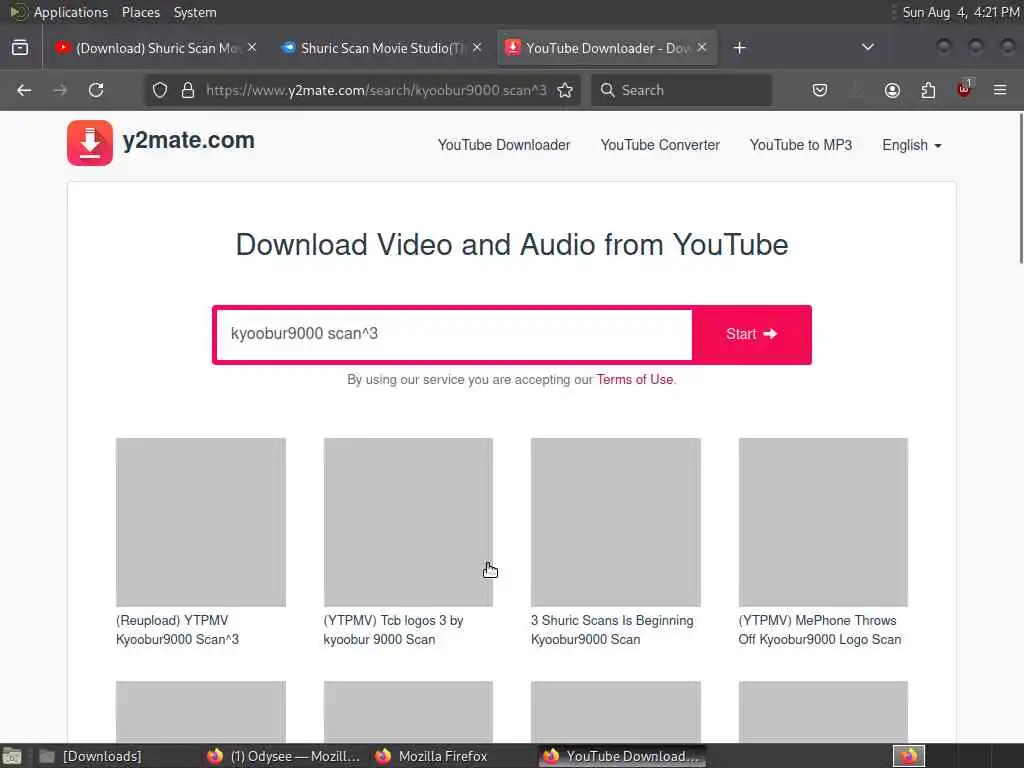Viewport: 1024px width, 768px height.
Task: Open Firefox View tab icon
Action: [x=20, y=48]
